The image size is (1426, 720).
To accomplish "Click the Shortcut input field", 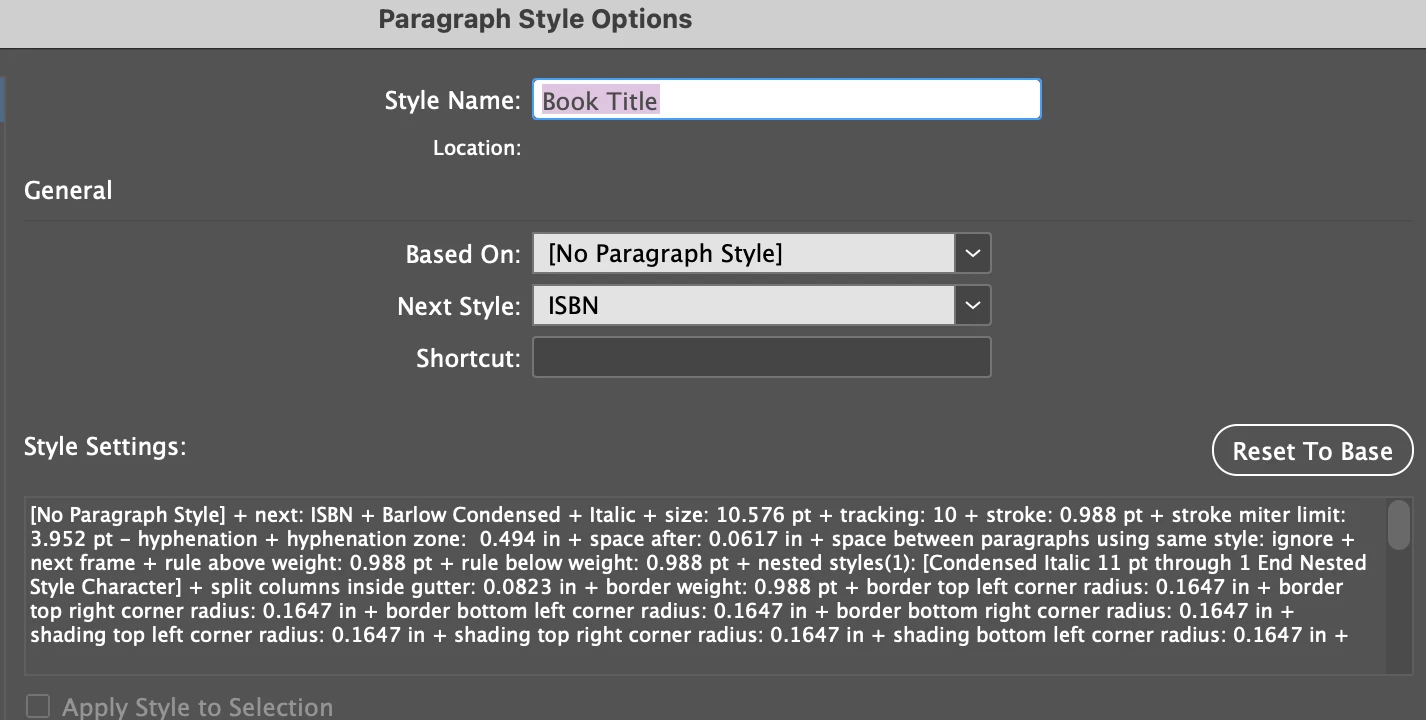I will 762,357.
